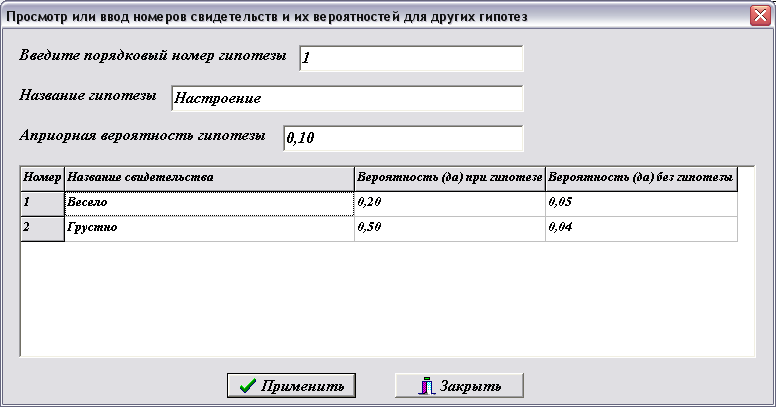776x407 pixels.
Task: Click row header number 1
Action: pyautogui.click(x=43, y=204)
